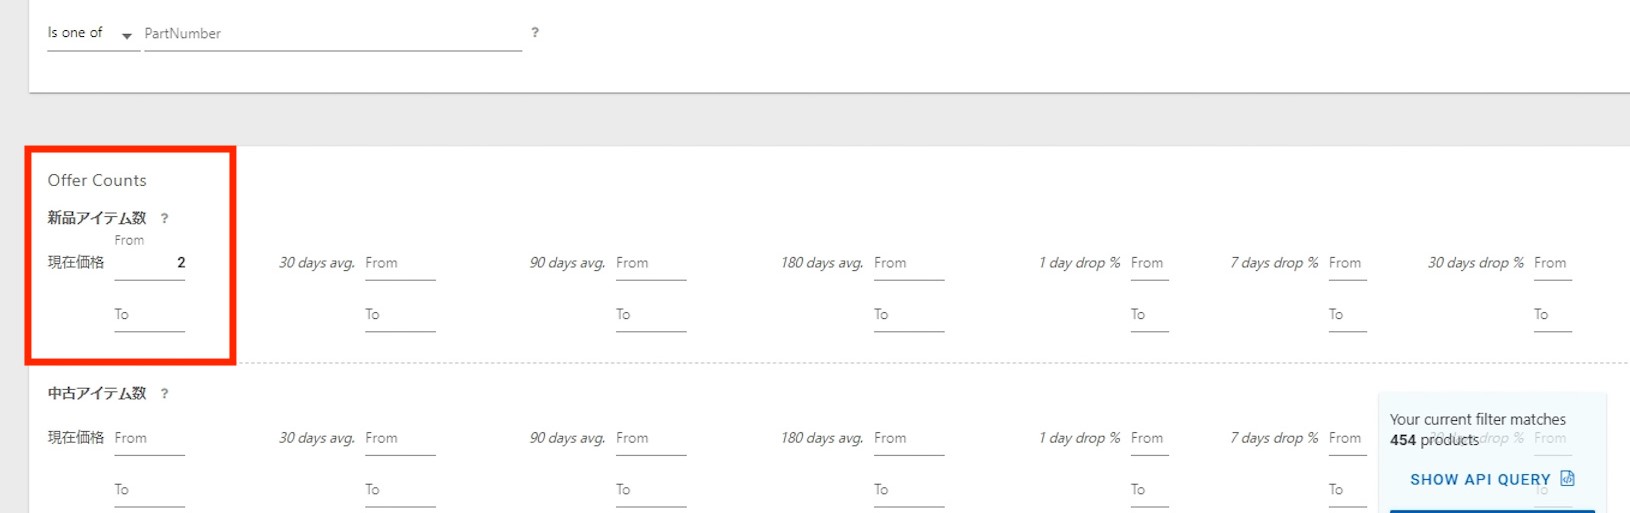Click 新品アイテム数 90 days avg To field
Screen dimensions: 1630x513
pos(651,315)
